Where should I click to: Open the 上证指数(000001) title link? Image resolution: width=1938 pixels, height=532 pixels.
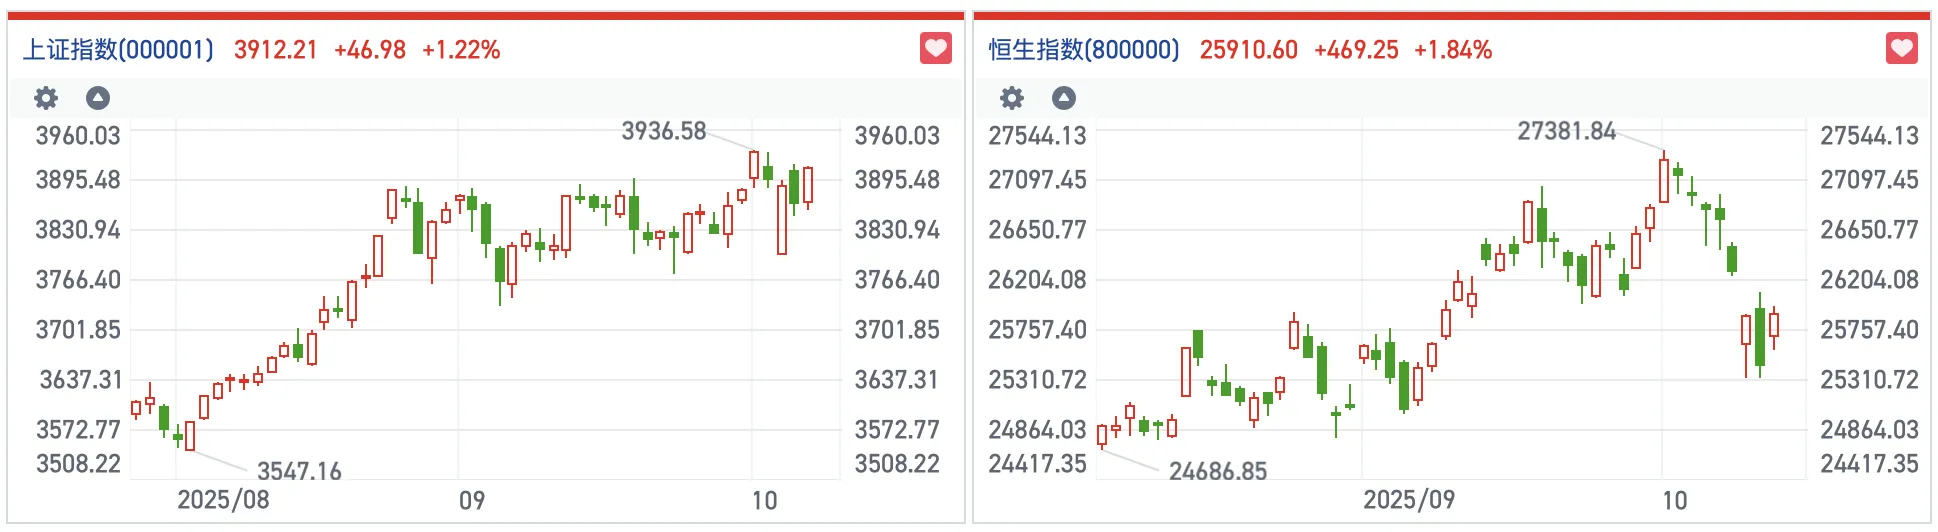pos(118,50)
